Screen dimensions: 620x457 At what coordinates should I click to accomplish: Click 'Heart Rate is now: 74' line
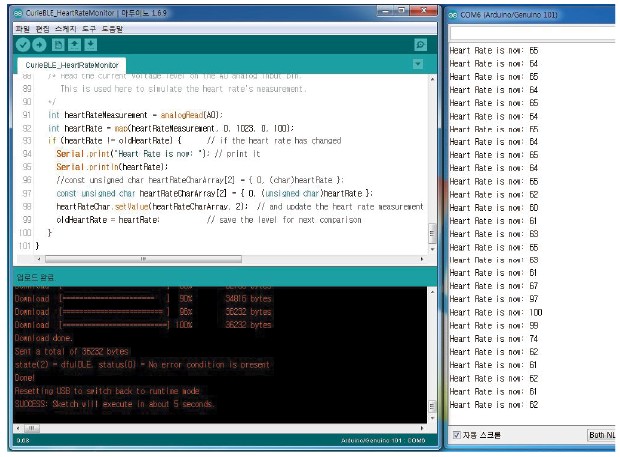click(494, 339)
